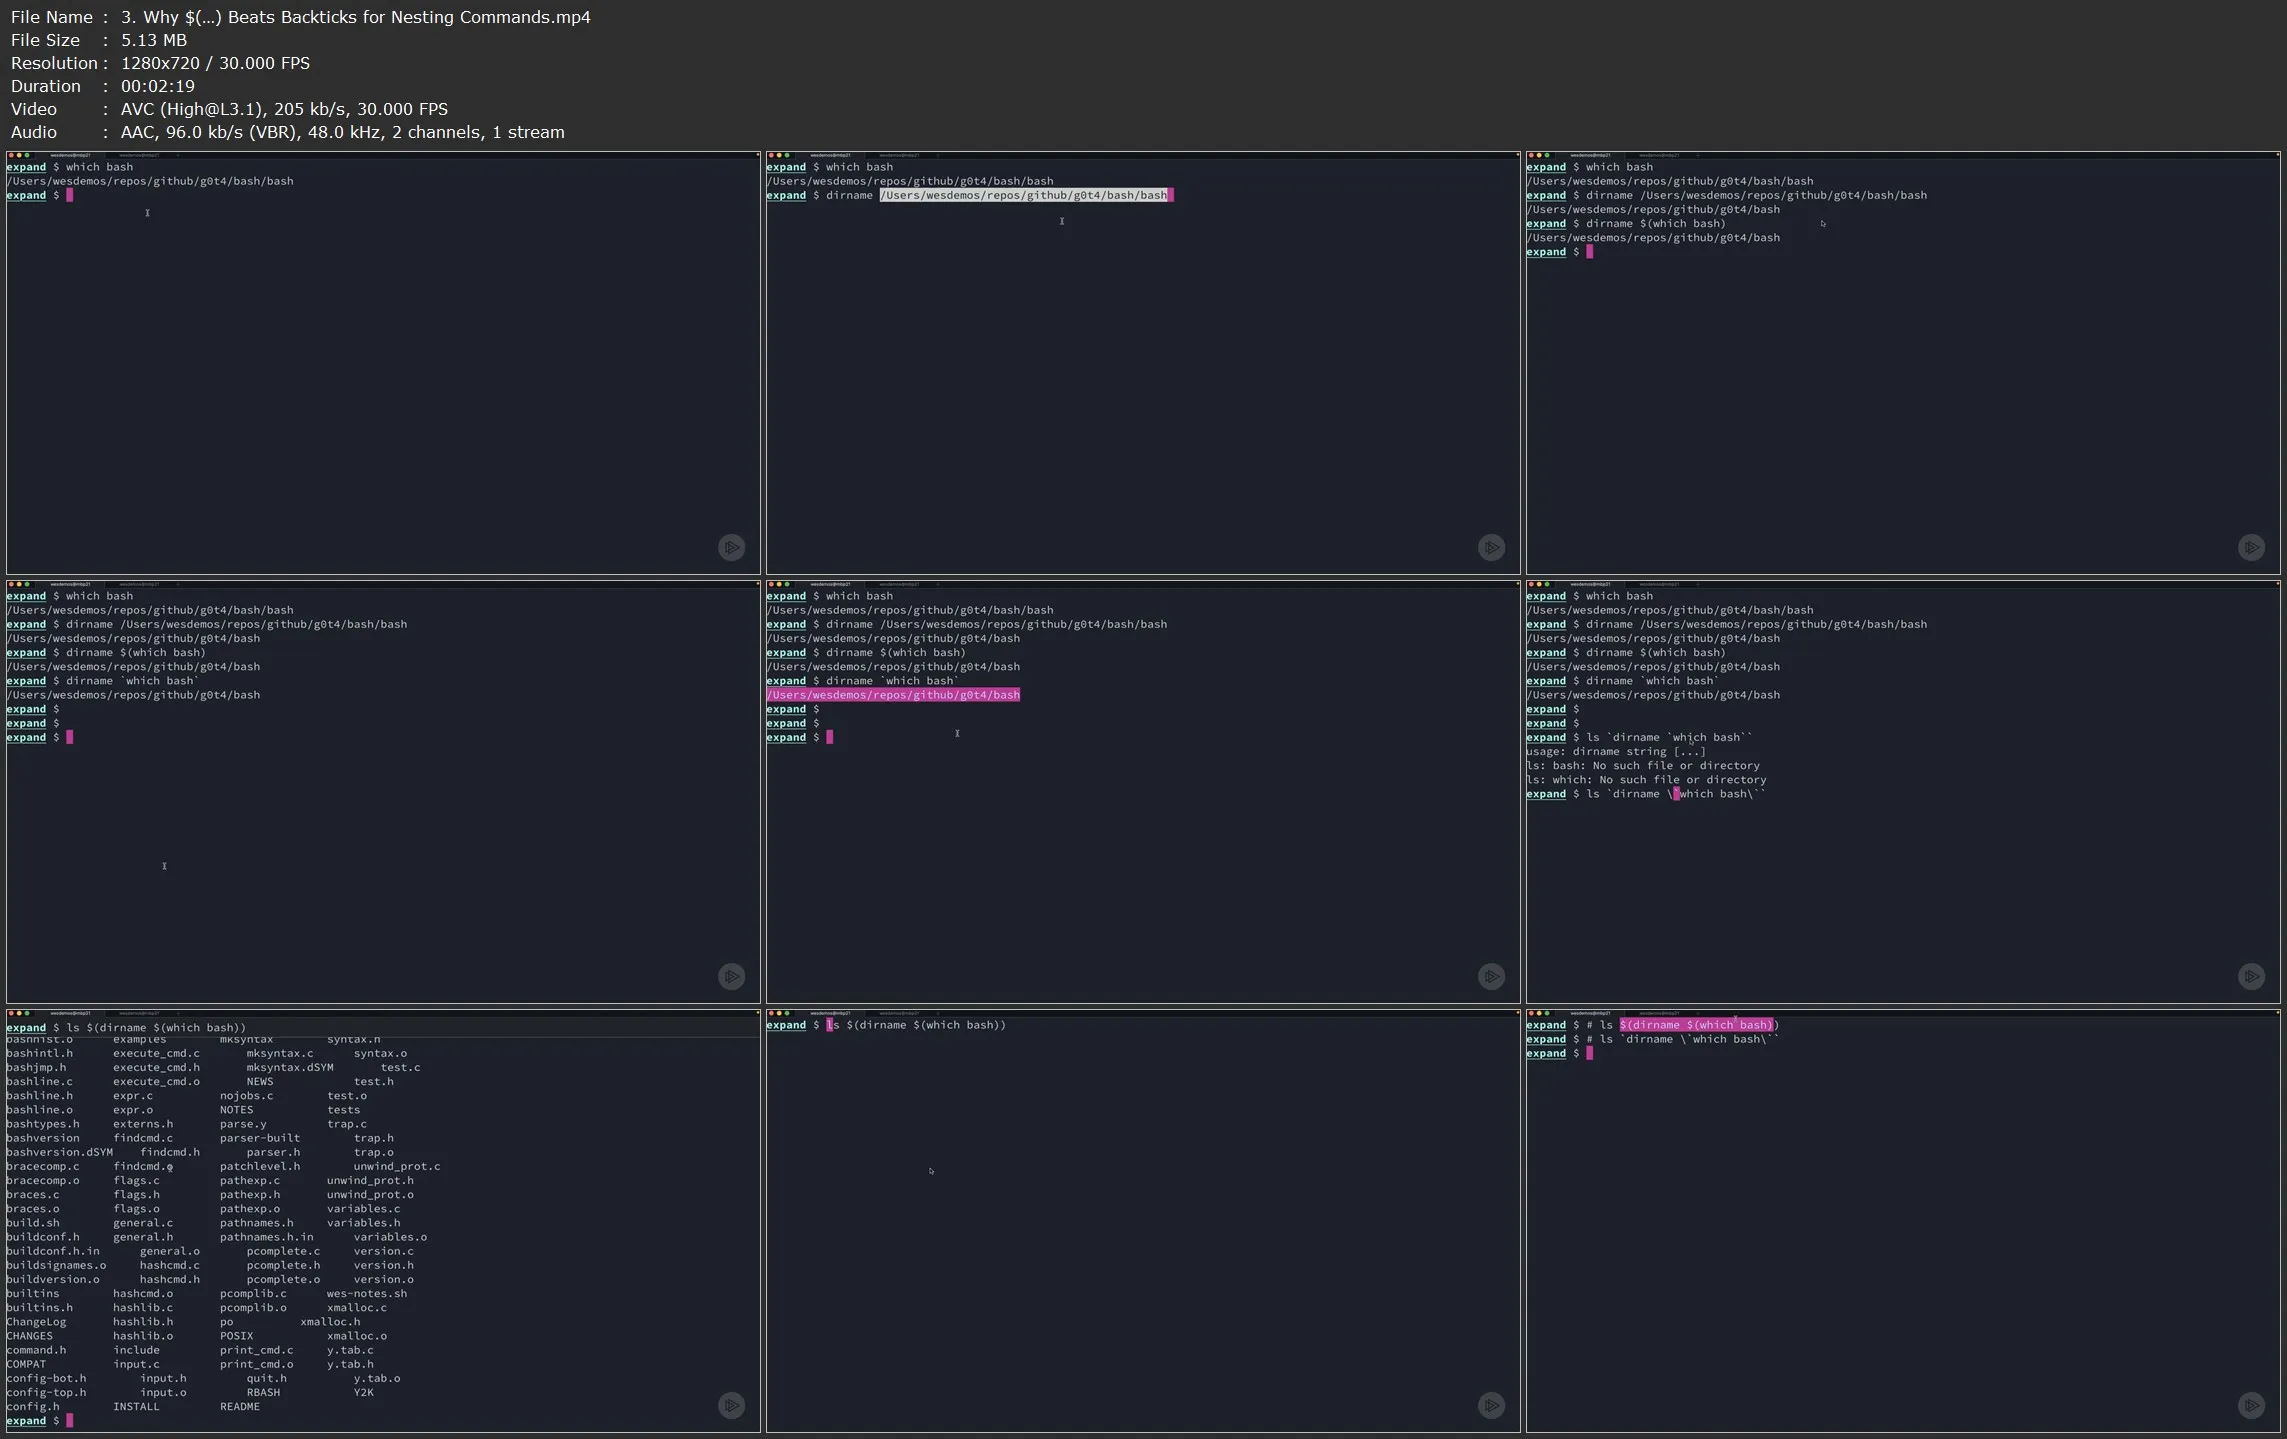Click play icon on the ls file listing frame
This screenshot has width=2287, height=1439.
point(732,1405)
